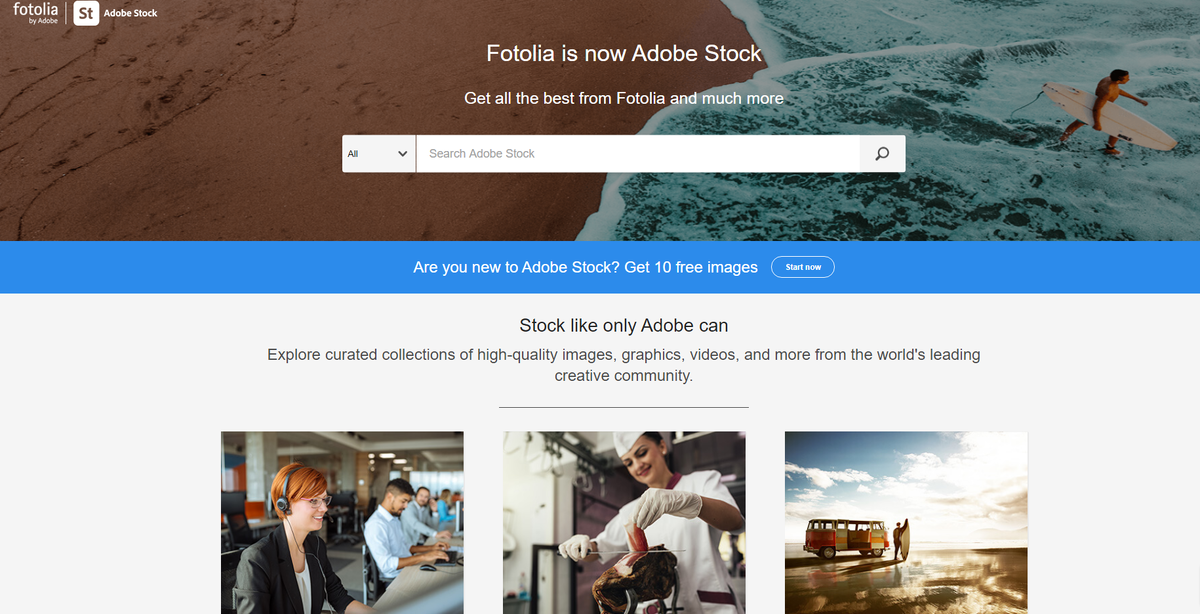Open the van on beach photo
Screen dimensions: 1200x614
pos(906,522)
